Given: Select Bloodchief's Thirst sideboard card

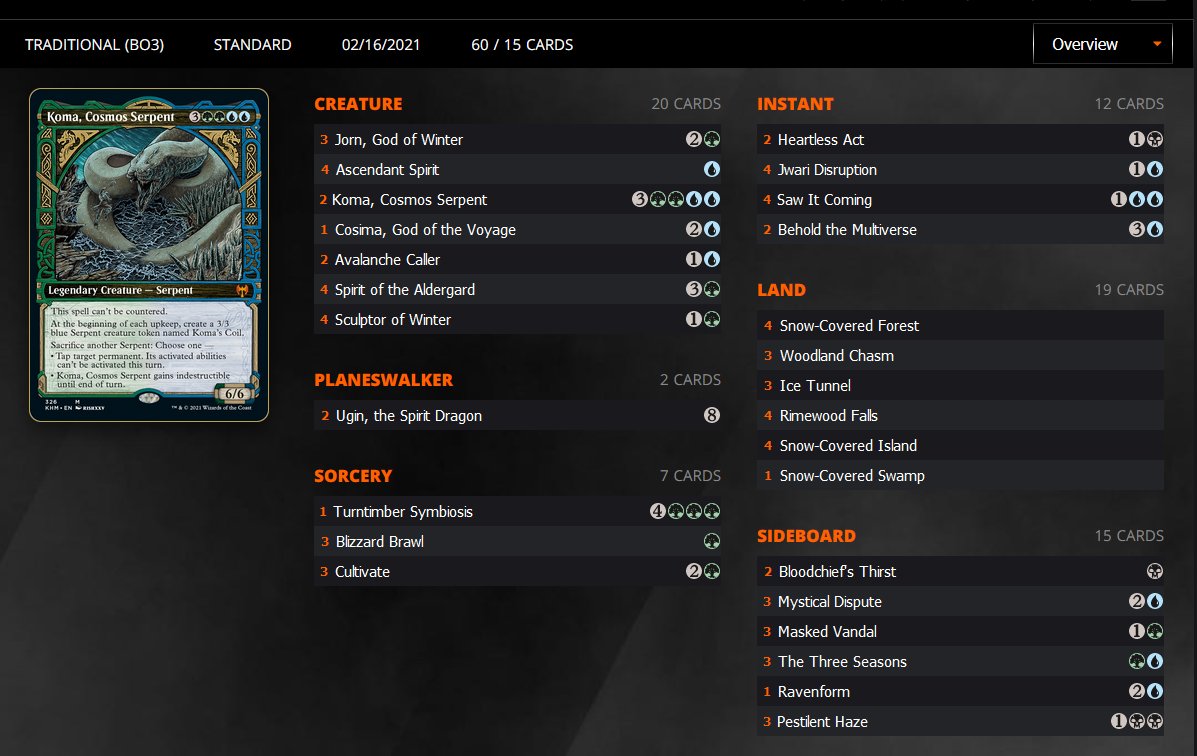Looking at the screenshot, I should click(x=960, y=571).
